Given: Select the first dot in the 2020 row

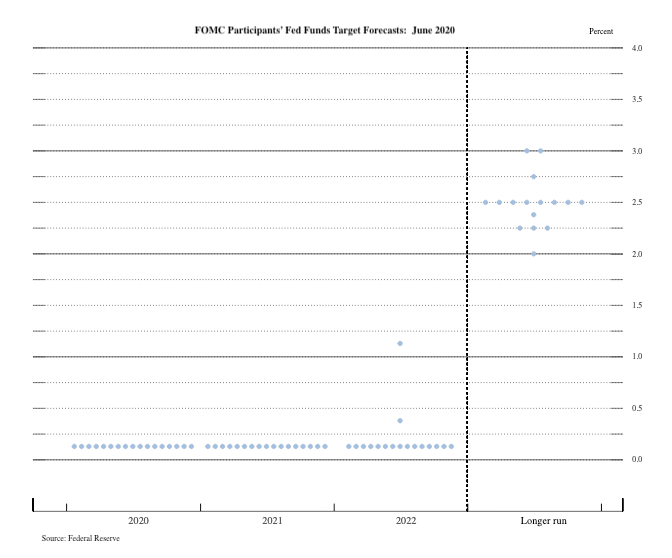Looking at the screenshot, I should (x=75, y=446).
